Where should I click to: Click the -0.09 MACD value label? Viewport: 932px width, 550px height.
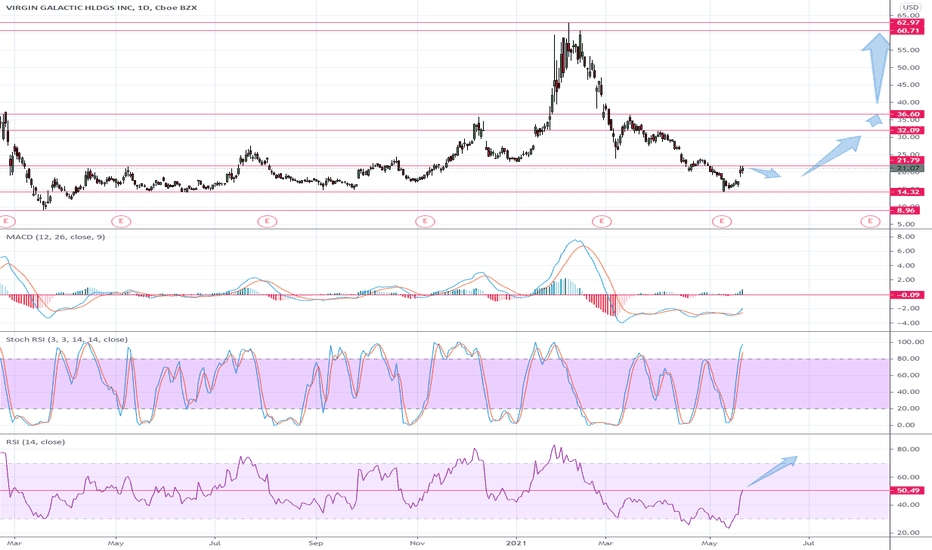point(907,294)
